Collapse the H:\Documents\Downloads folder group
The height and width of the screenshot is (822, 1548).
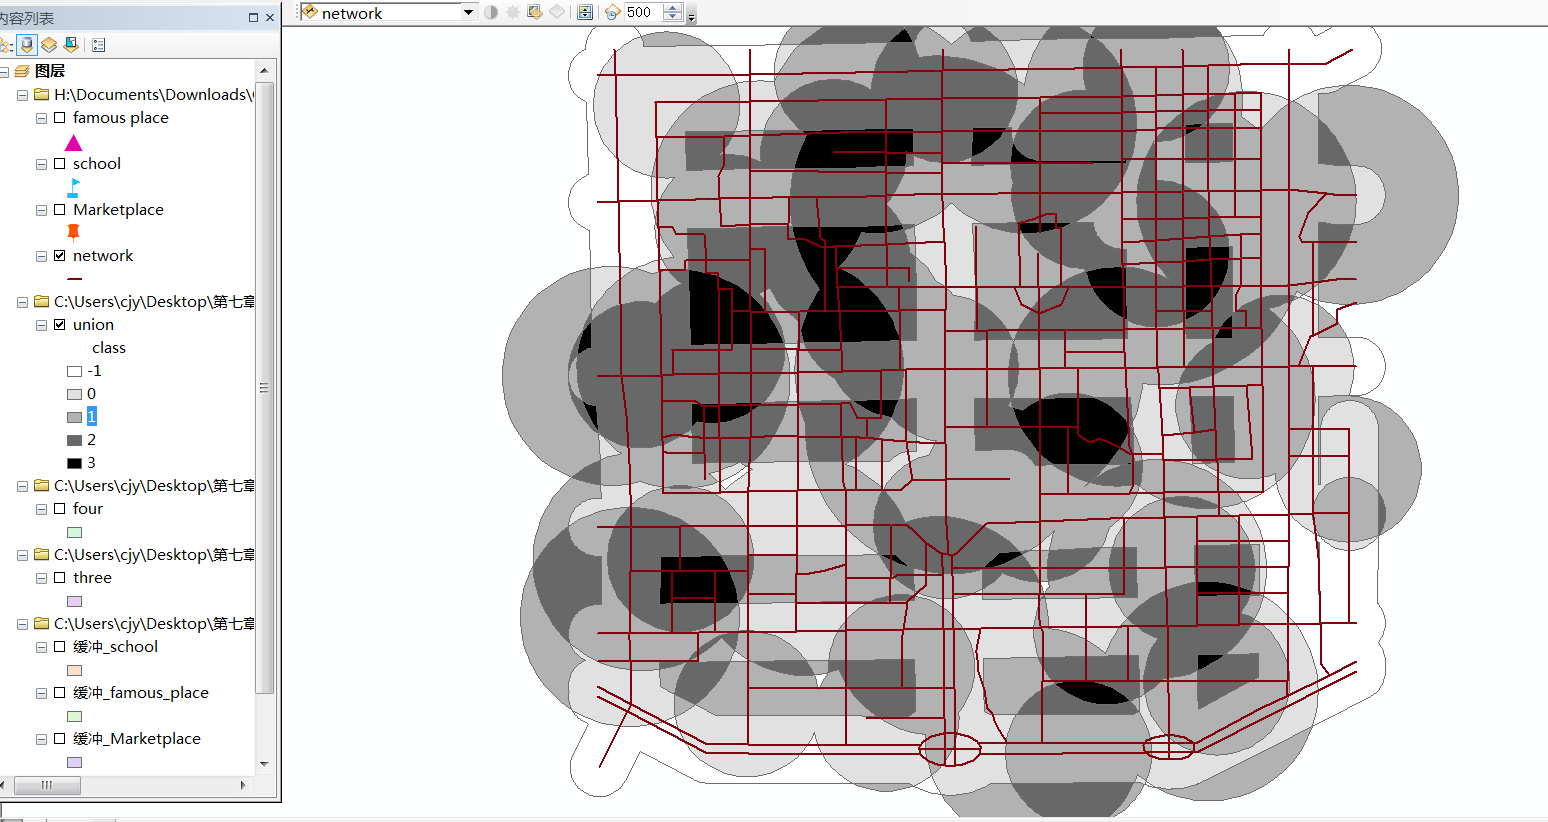point(22,95)
